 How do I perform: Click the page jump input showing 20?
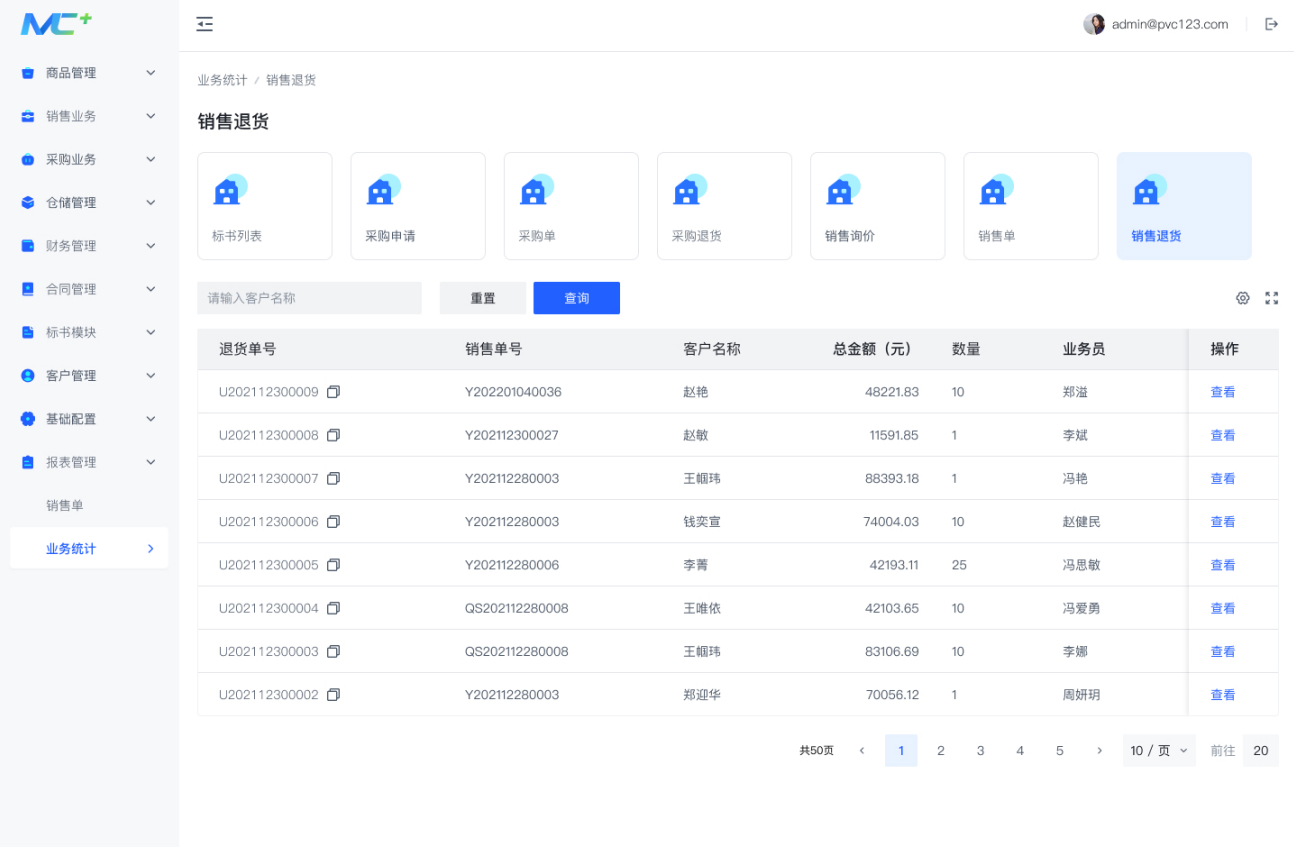[x=1261, y=751]
